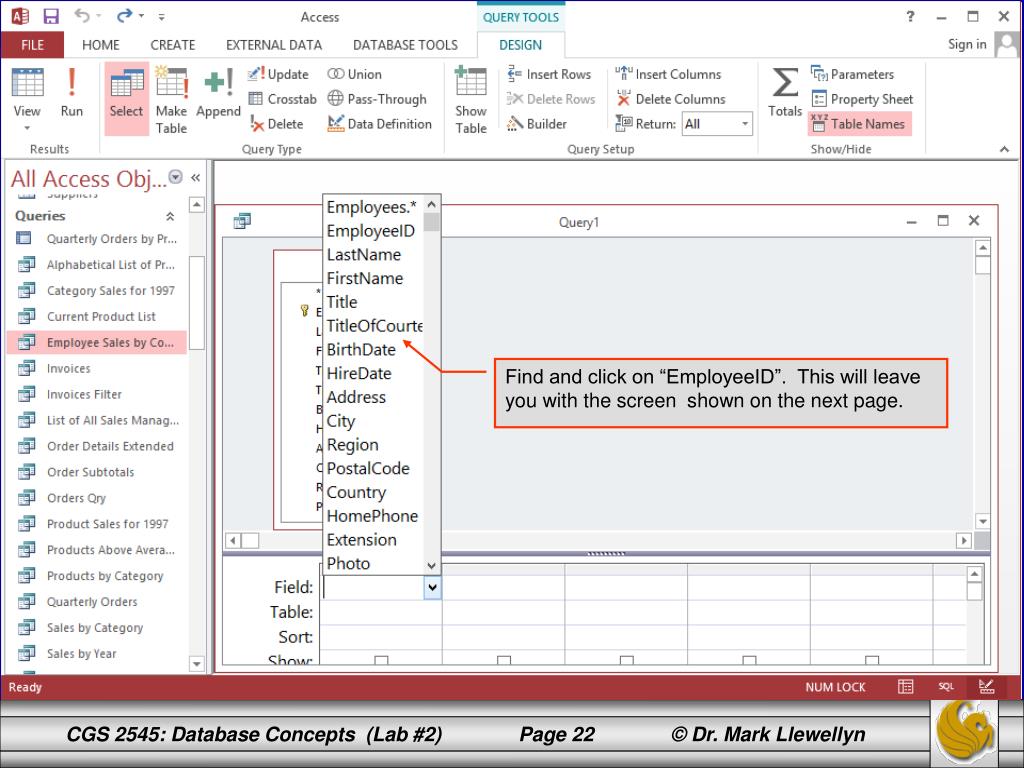Open Microsoft Access Help question mark

(910, 17)
